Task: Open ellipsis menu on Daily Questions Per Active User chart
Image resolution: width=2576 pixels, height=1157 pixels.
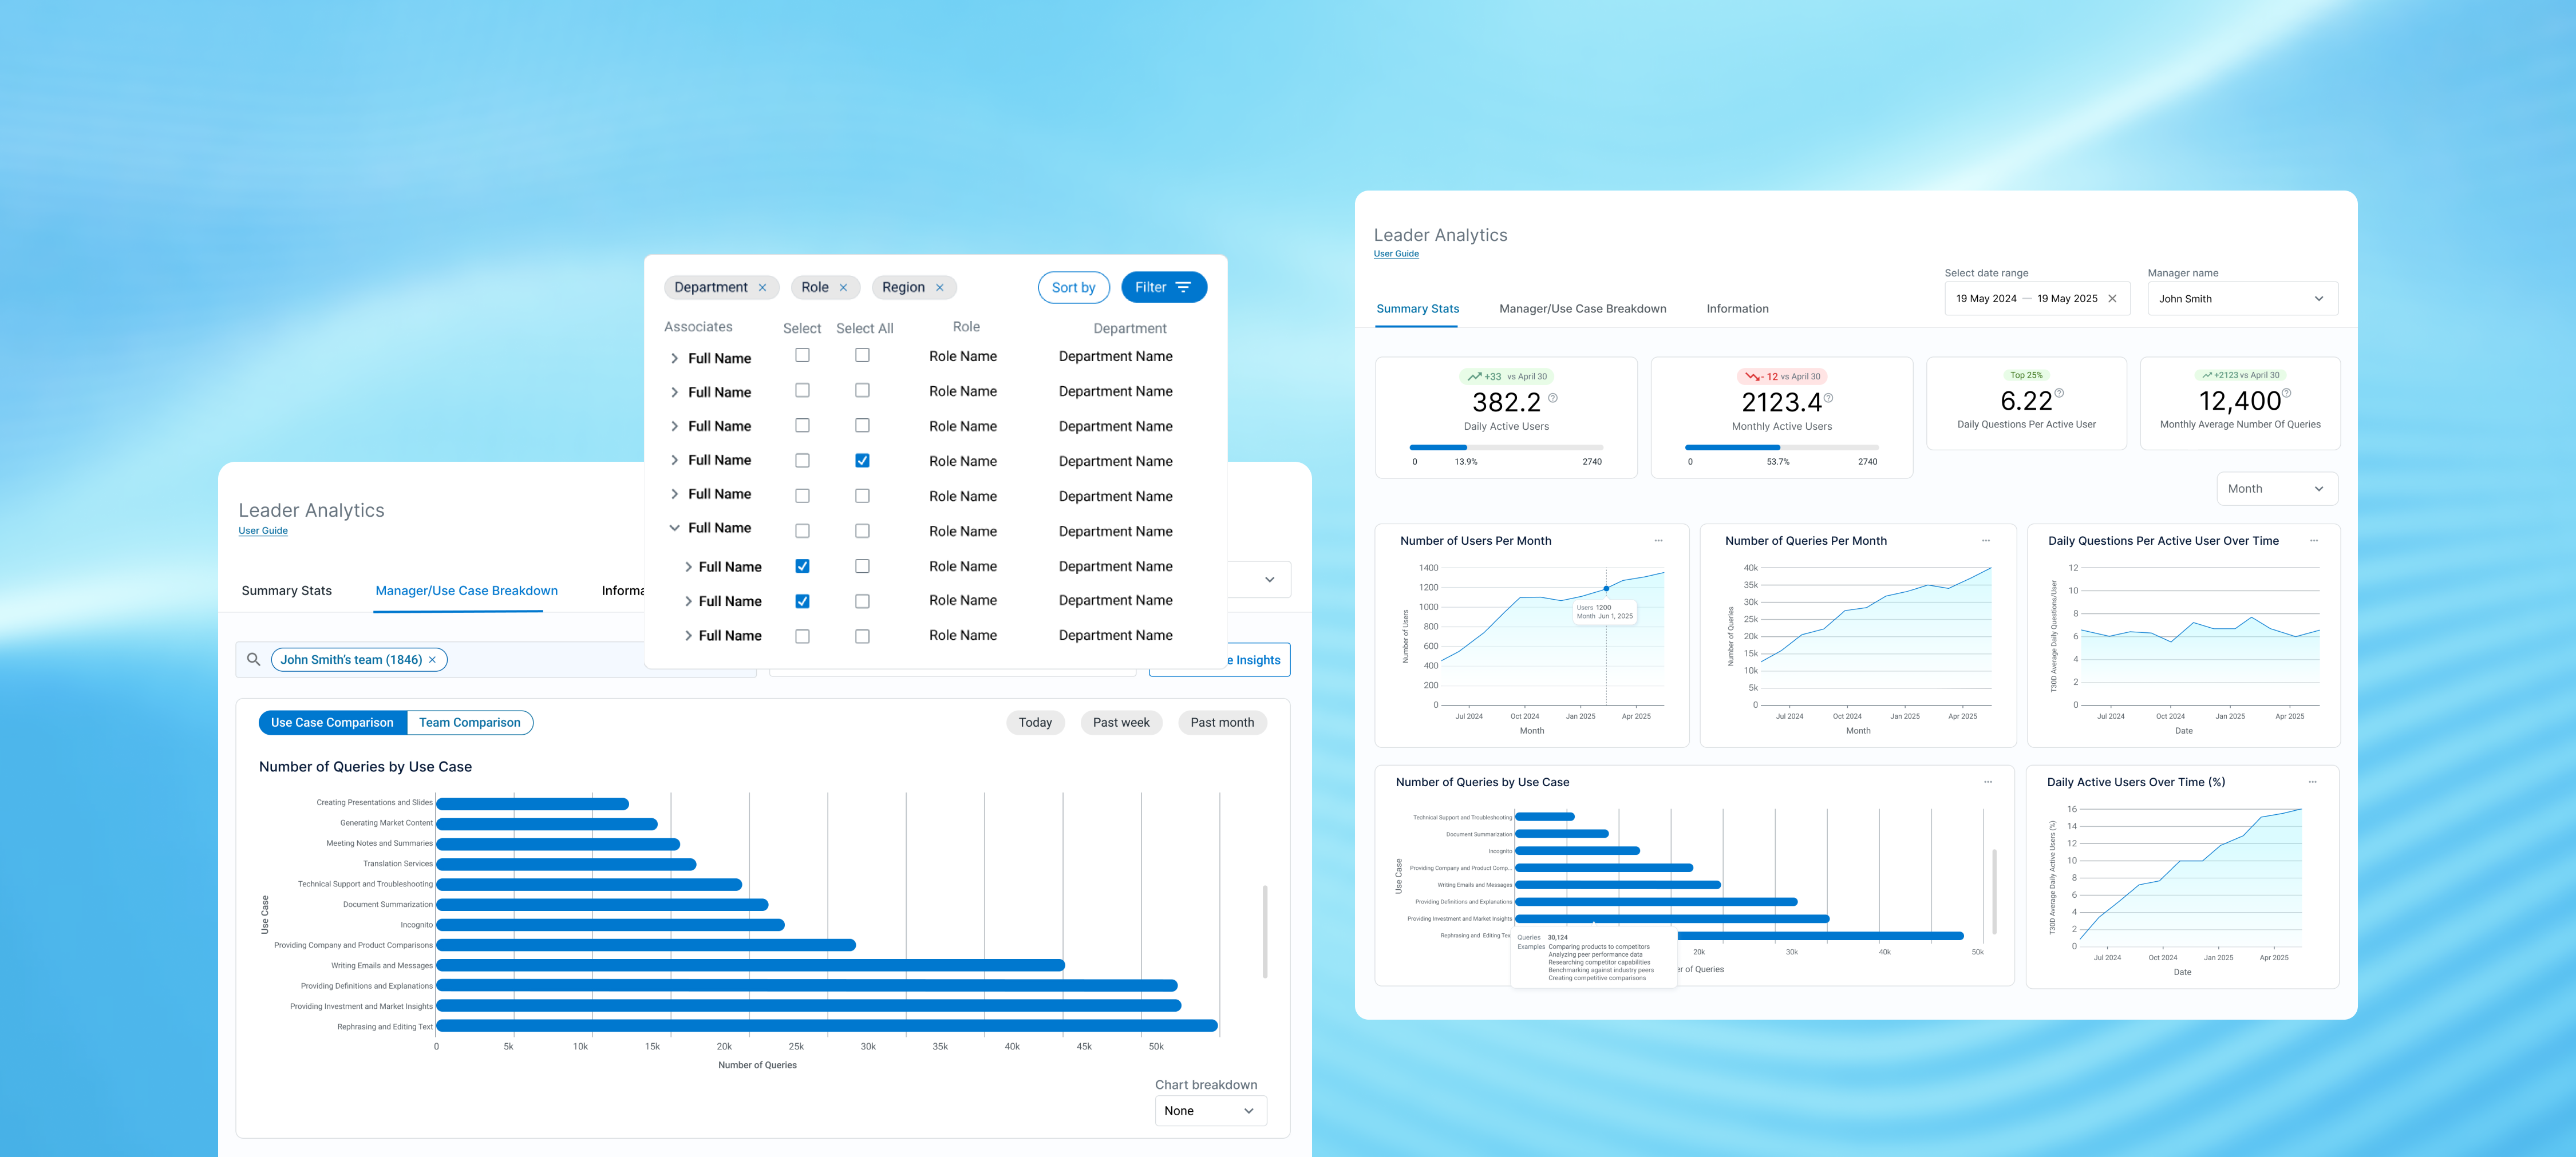Action: point(2314,541)
